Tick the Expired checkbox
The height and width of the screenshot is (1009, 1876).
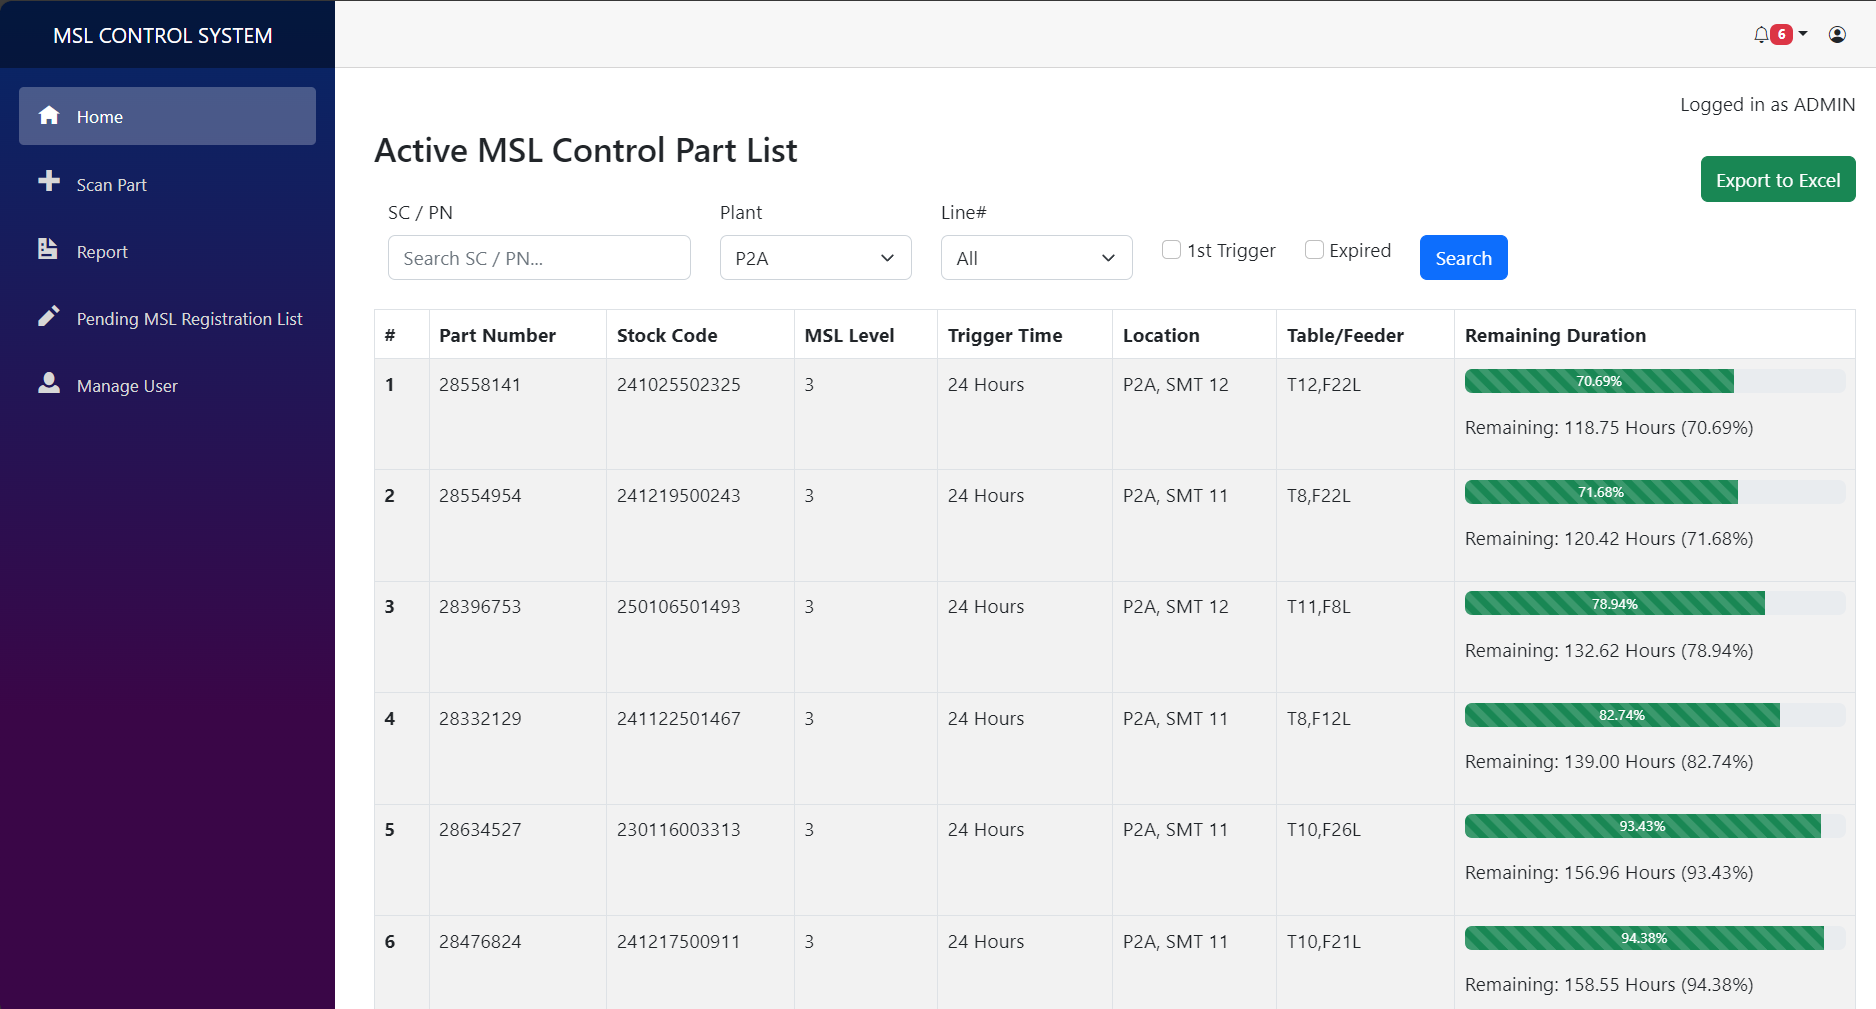(1314, 250)
